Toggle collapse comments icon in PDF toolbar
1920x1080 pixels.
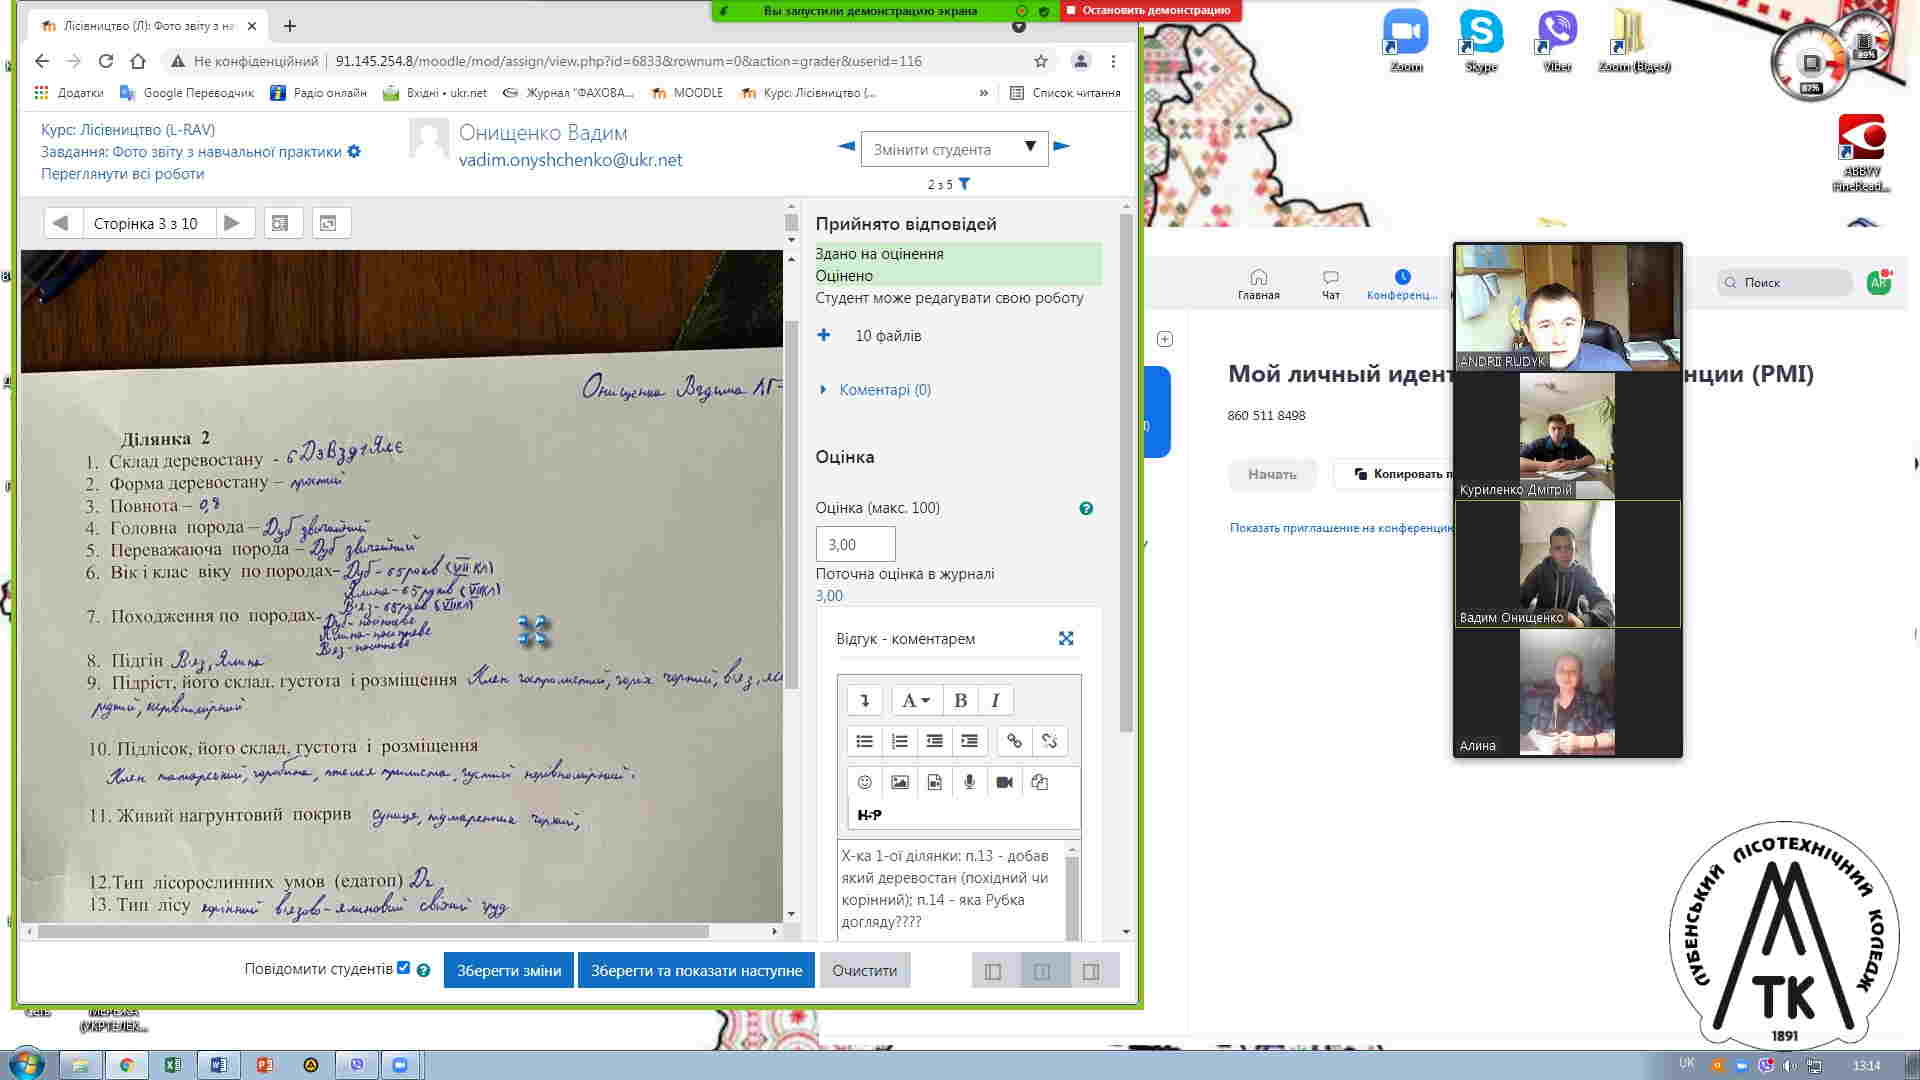329,223
